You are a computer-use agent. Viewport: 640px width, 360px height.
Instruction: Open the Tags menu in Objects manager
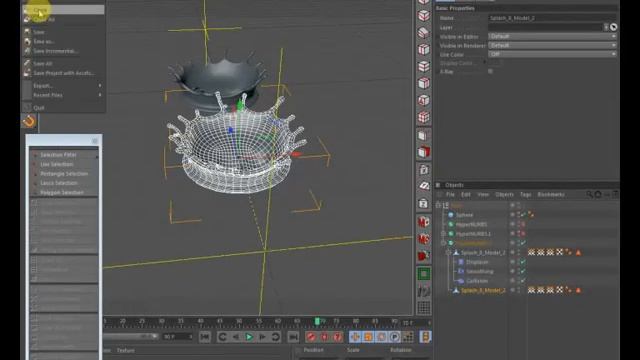(x=525, y=194)
